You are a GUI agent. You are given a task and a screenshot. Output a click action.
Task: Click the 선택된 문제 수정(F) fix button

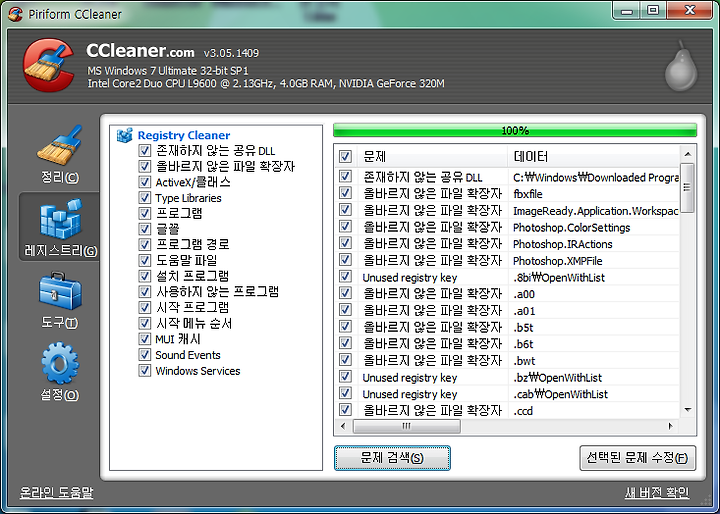(x=637, y=458)
